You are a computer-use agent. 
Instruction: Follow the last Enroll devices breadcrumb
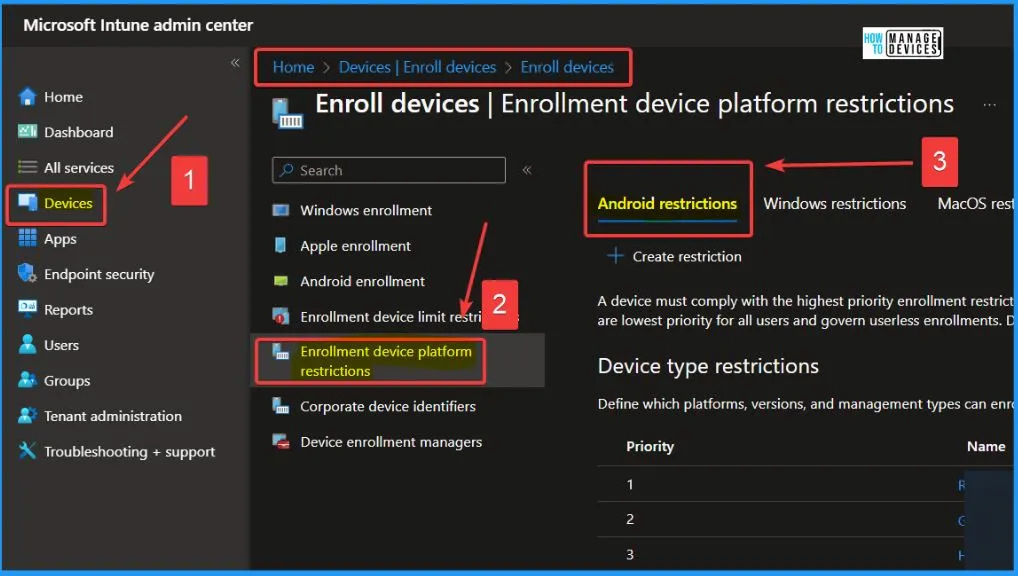coord(567,67)
